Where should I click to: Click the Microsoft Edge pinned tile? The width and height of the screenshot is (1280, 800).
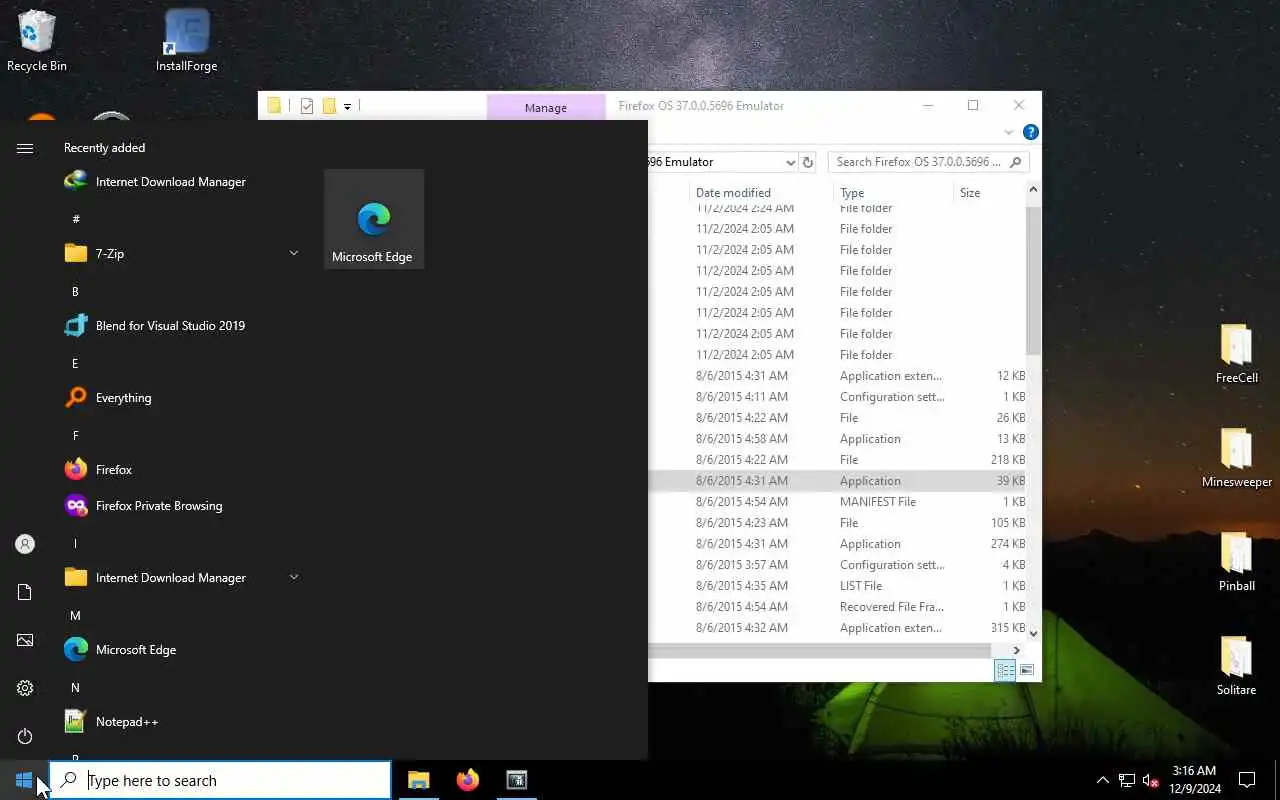click(x=374, y=219)
